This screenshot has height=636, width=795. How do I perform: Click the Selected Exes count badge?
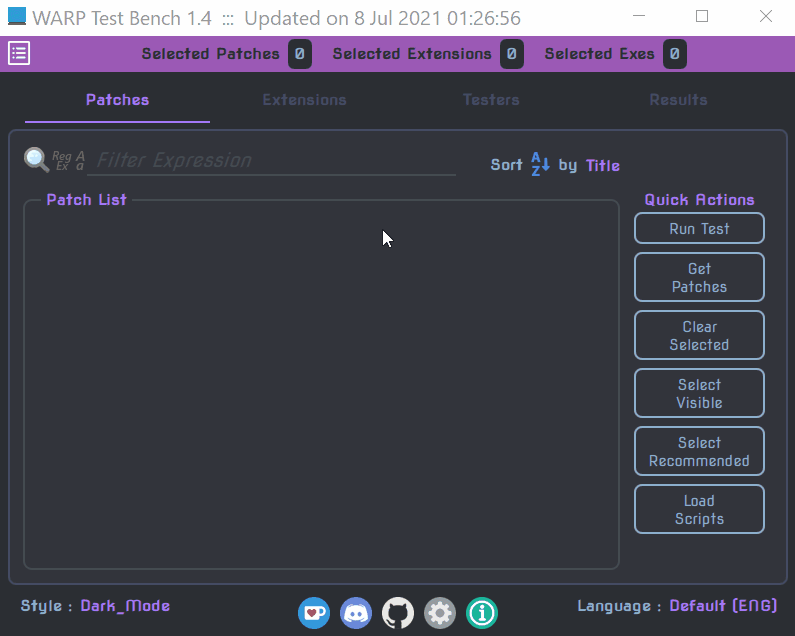(x=675, y=54)
